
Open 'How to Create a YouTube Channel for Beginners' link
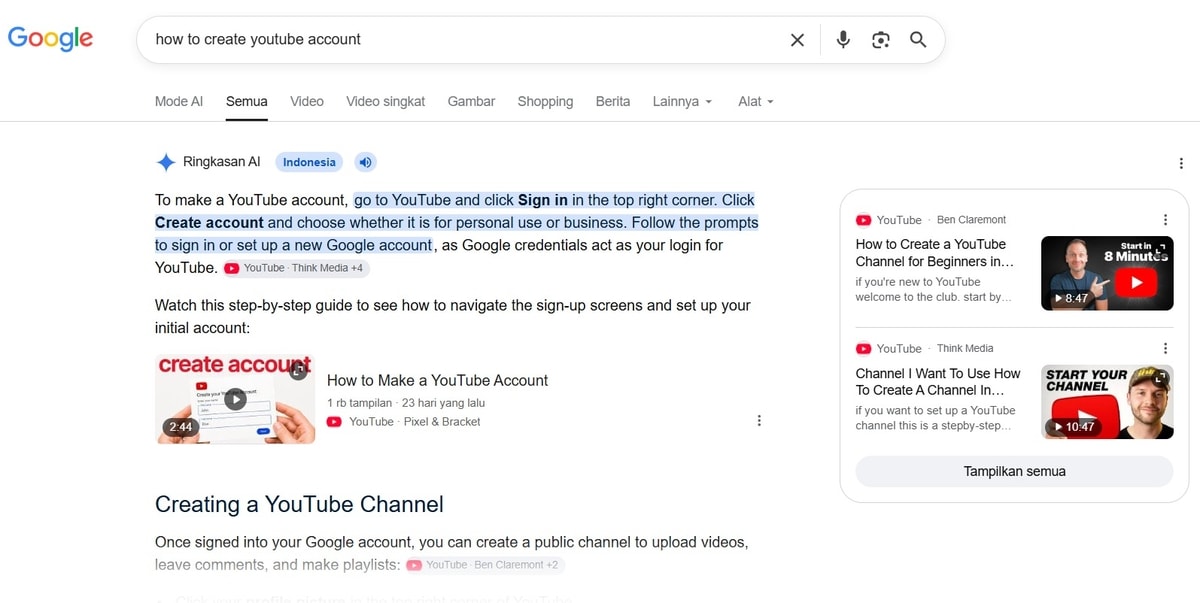pos(935,252)
